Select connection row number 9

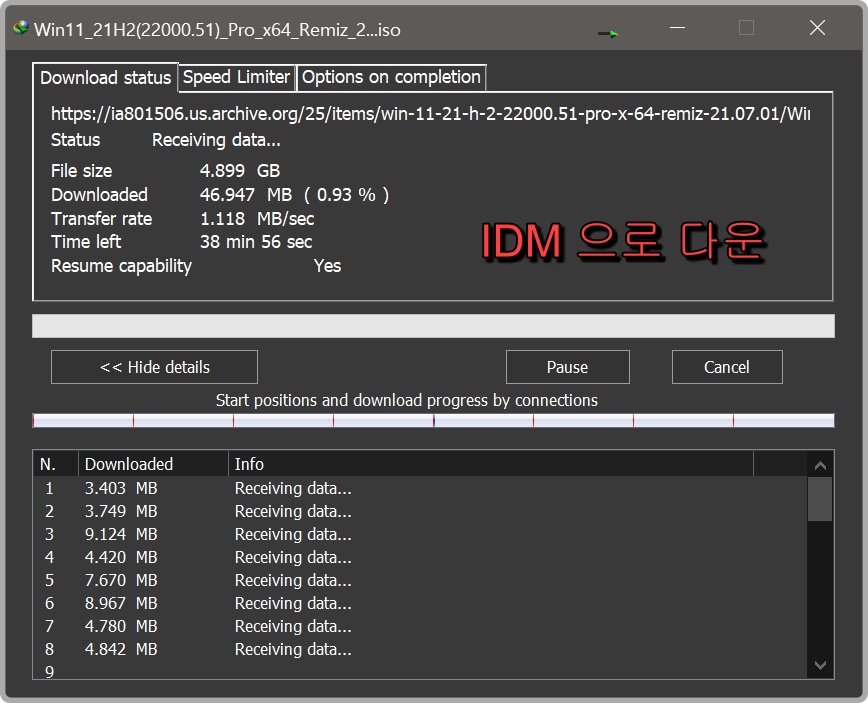420,670
